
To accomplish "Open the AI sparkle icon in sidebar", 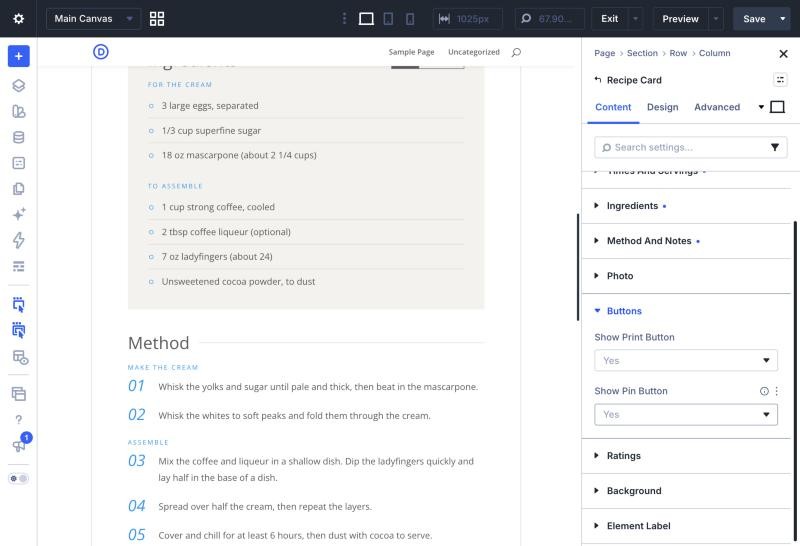I will click(19, 214).
